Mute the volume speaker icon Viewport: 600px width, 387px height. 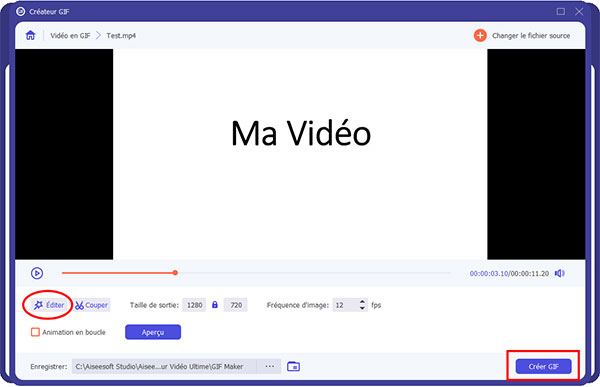(559, 273)
